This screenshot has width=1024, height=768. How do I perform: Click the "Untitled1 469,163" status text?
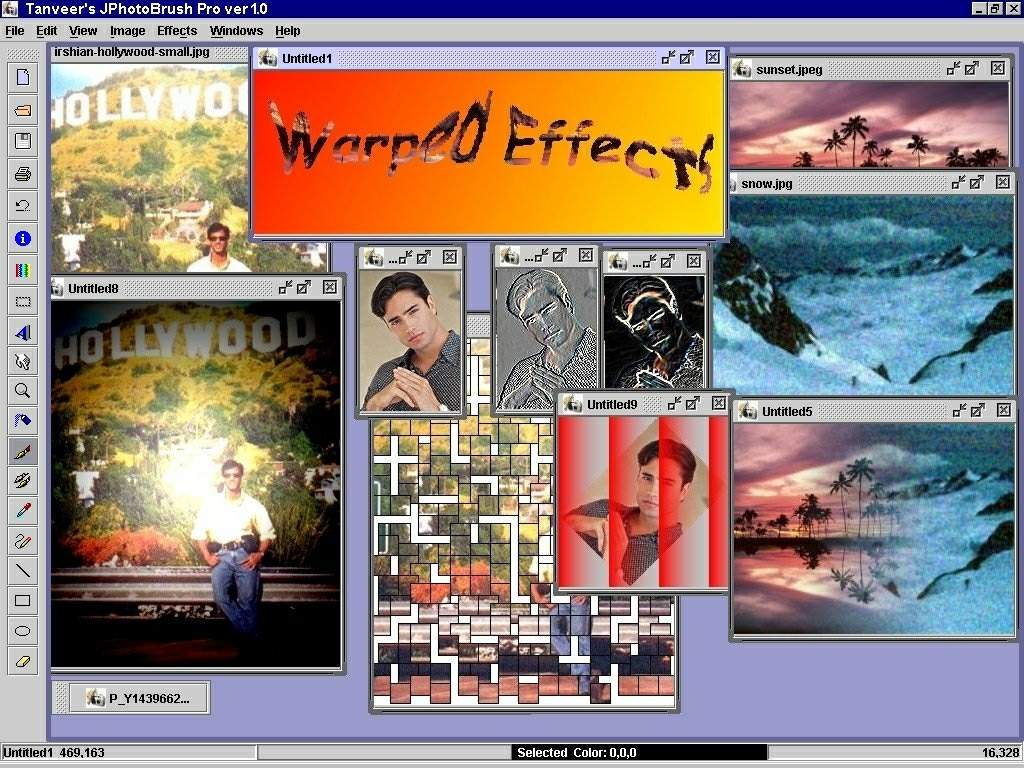pos(54,752)
